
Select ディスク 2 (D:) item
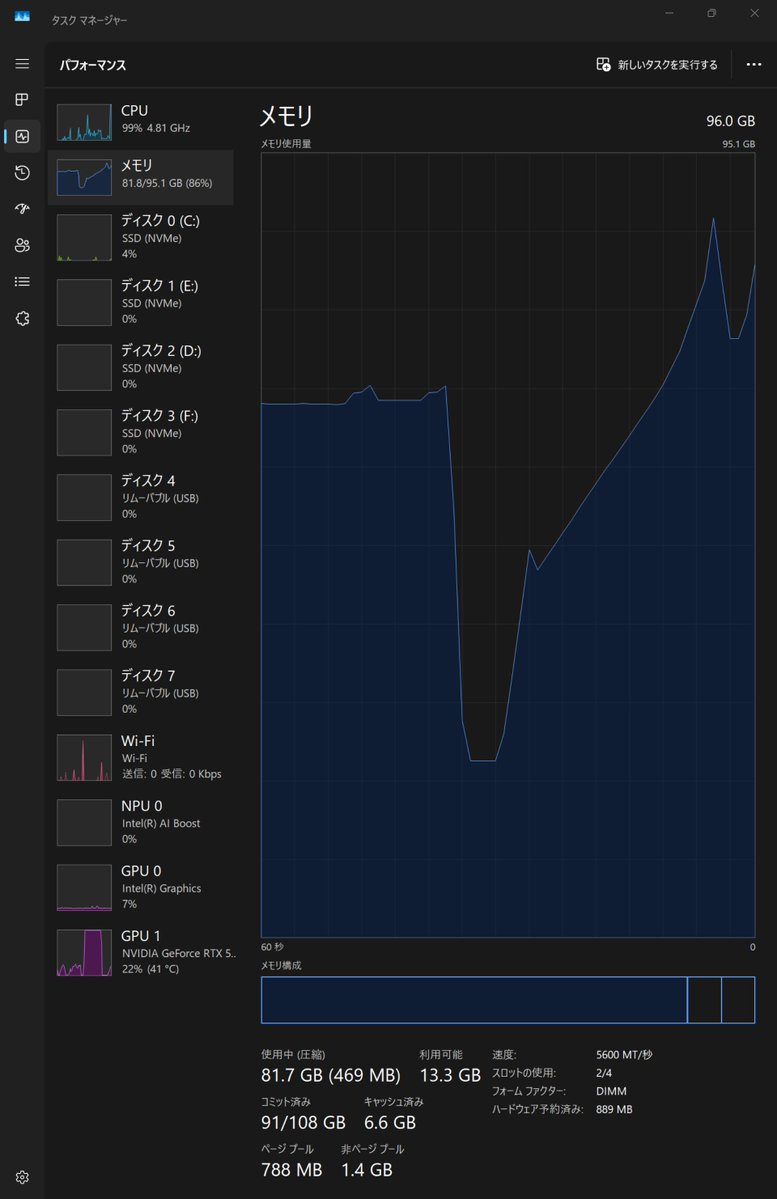click(141, 368)
